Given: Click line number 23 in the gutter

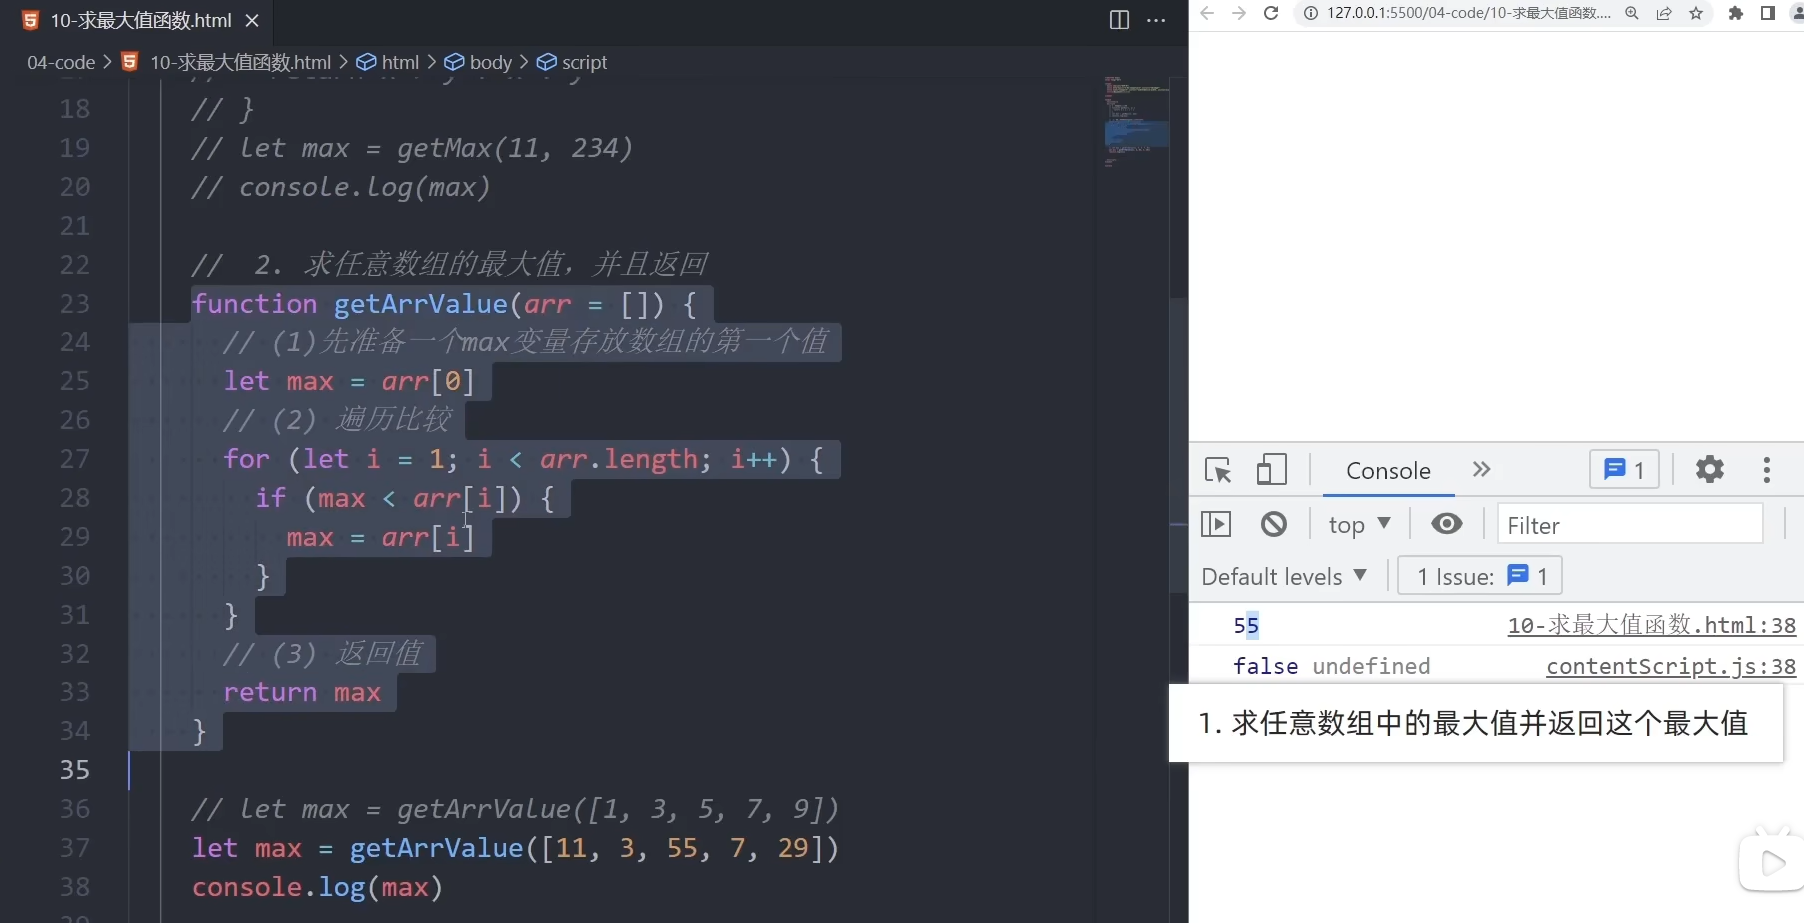Looking at the screenshot, I should pos(75,304).
